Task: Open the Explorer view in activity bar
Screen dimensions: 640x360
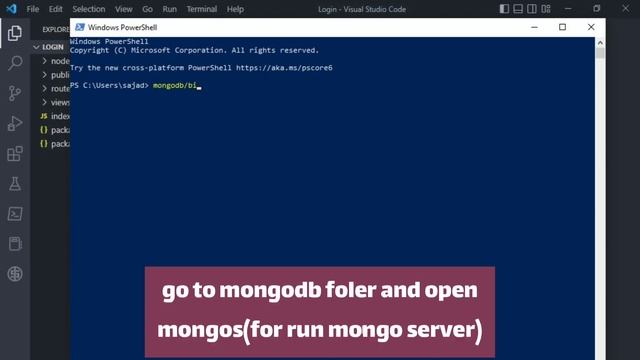Action: pyautogui.click(x=15, y=33)
